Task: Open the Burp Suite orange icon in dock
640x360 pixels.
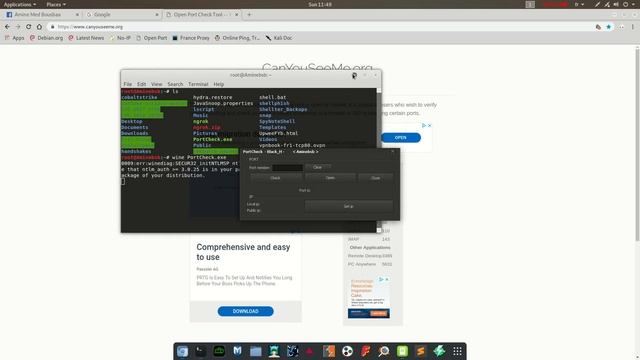Action: [329, 351]
